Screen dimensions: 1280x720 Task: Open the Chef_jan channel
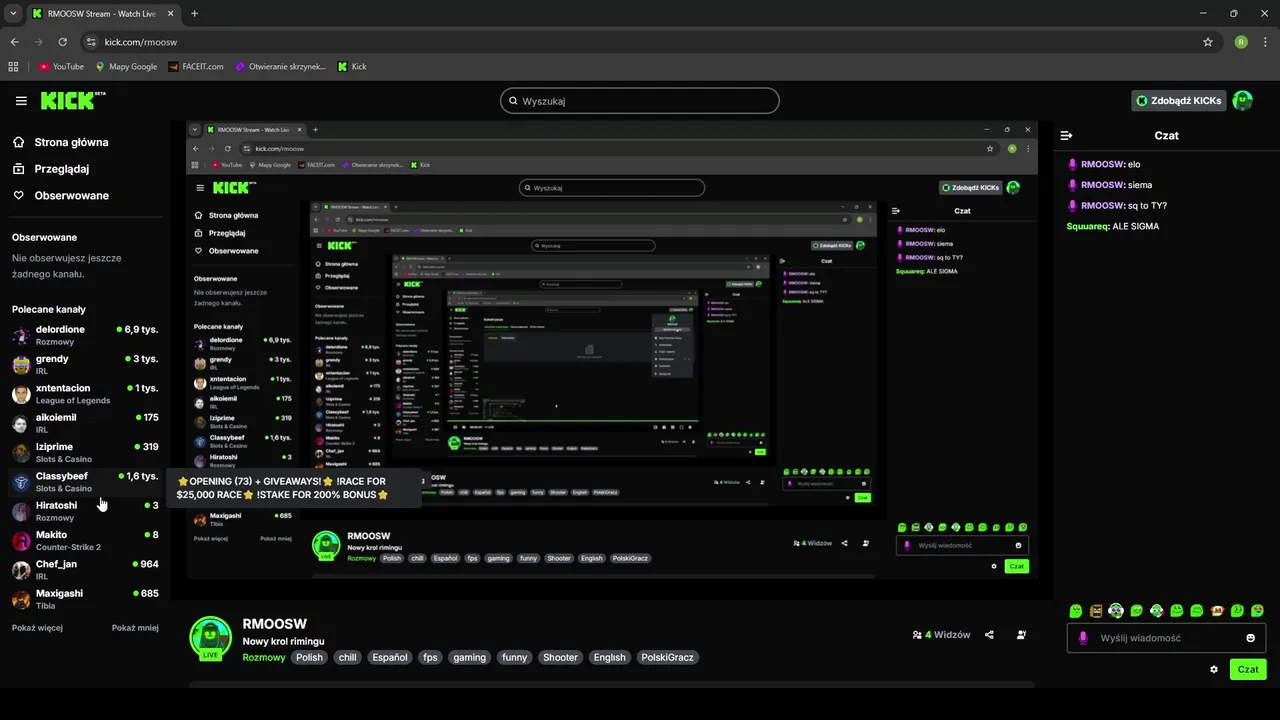tap(85, 570)
